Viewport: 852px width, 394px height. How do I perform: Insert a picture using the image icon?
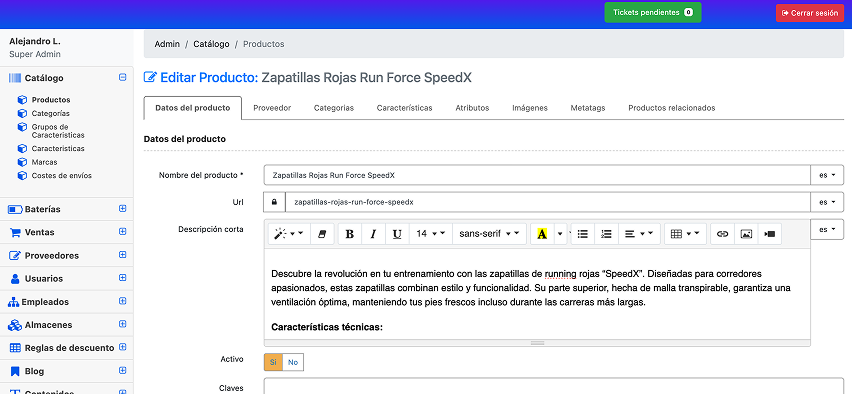746,234
